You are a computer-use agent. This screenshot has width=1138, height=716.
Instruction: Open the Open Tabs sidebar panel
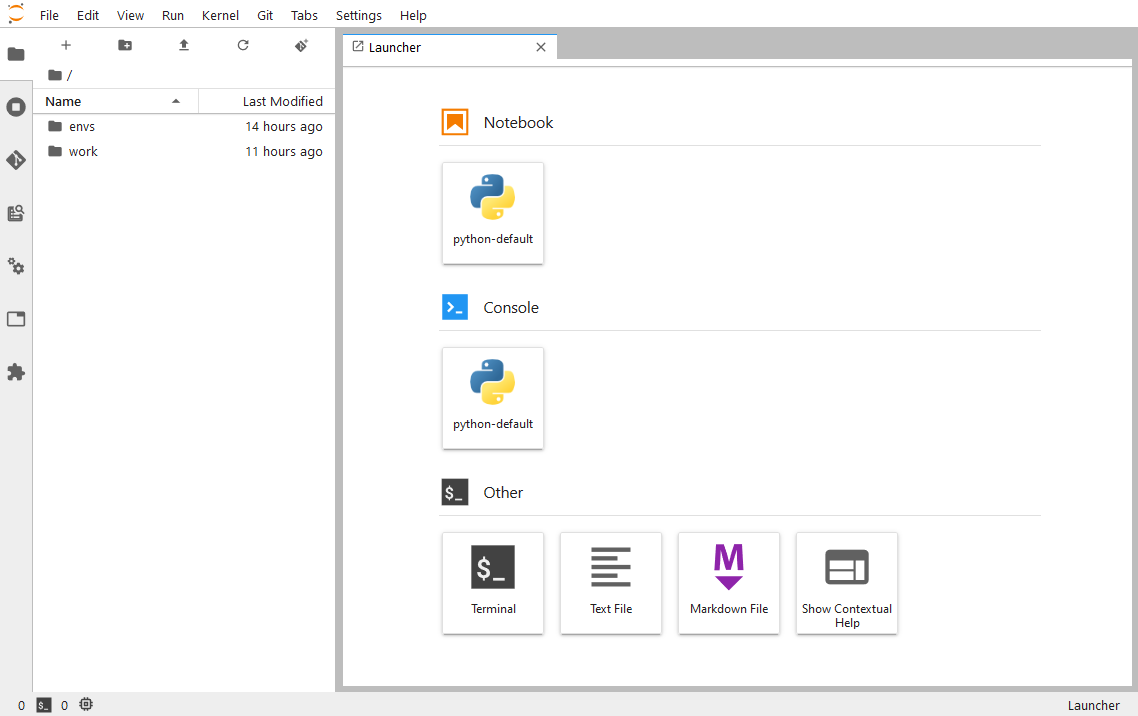click(x=16, y=319)
